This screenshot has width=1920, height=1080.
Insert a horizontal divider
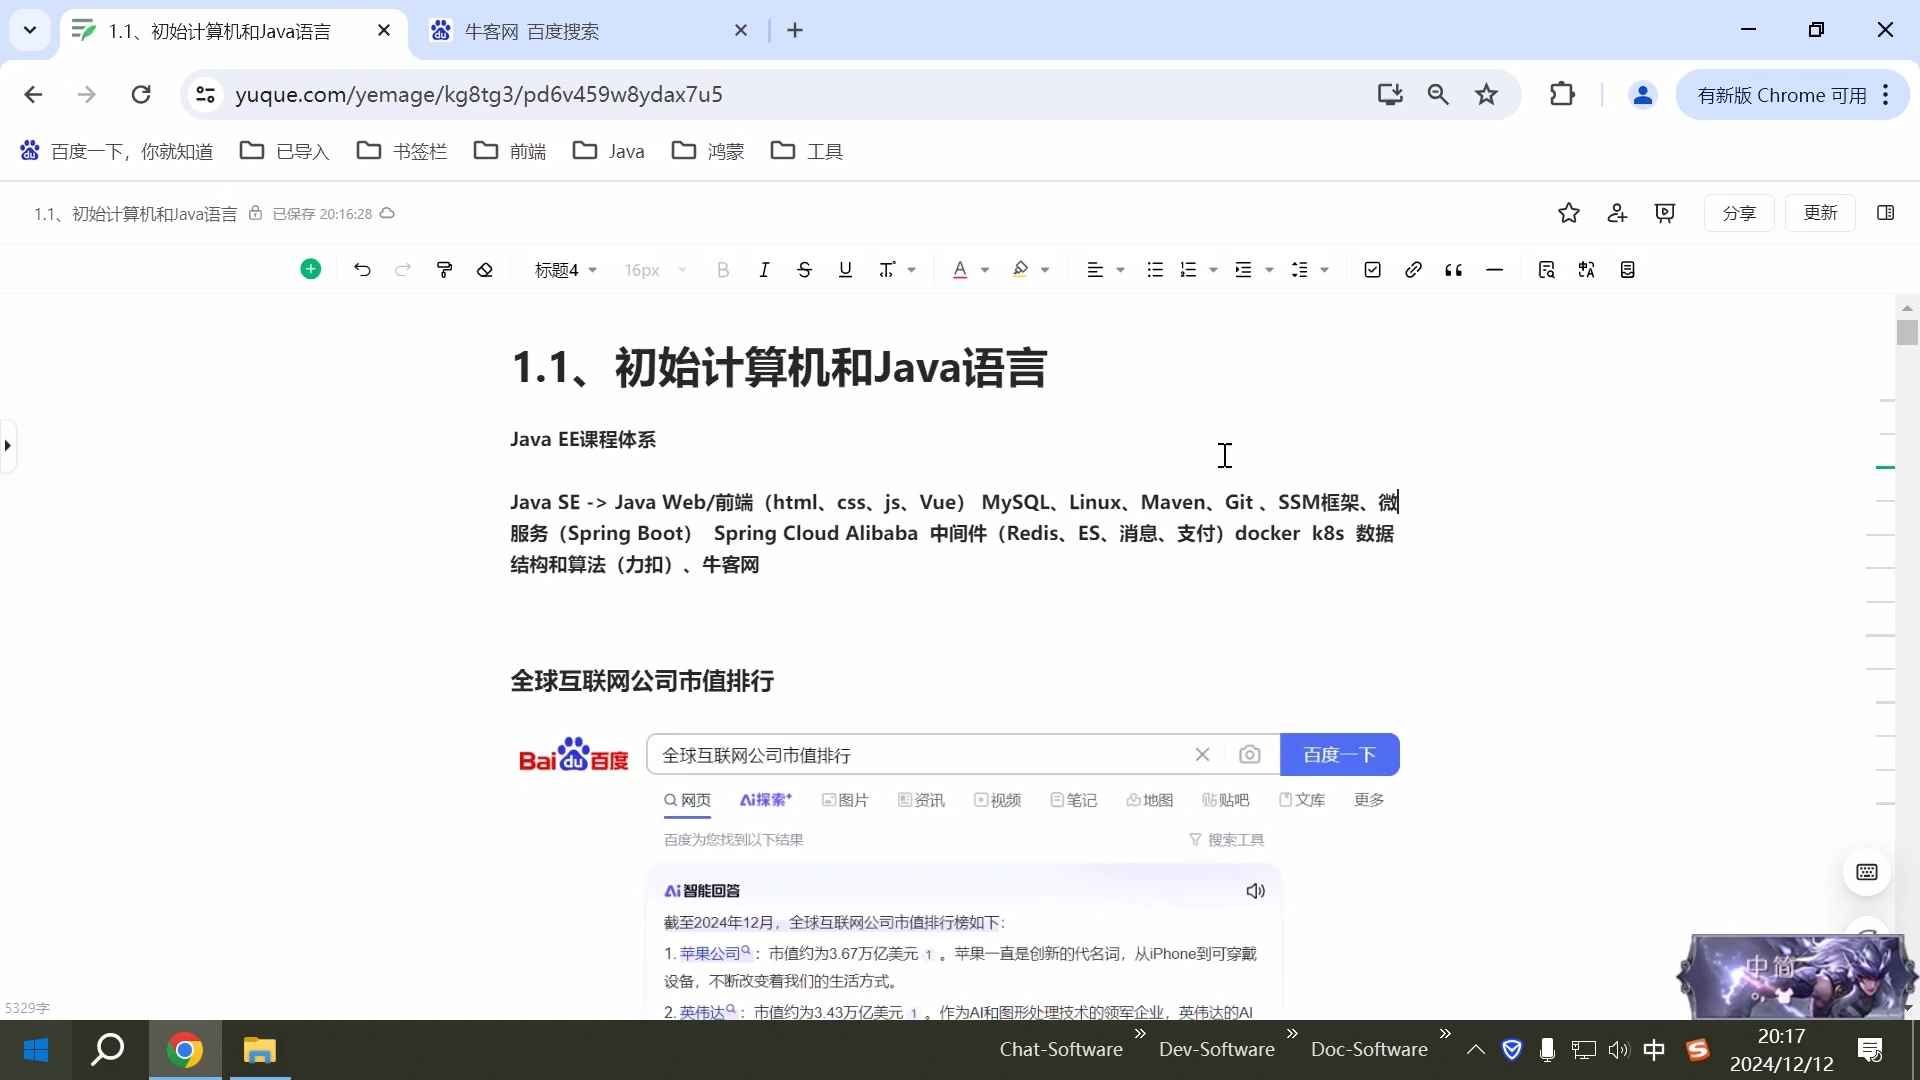[x=1494, y=269]
